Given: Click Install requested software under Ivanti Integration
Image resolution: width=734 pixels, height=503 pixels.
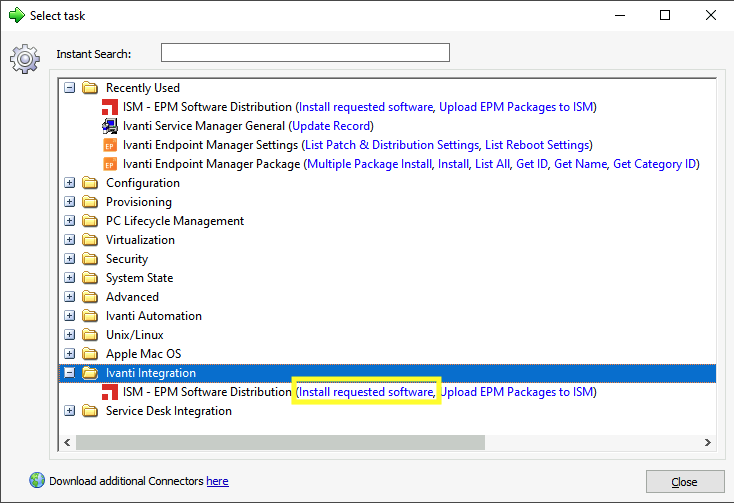Looking at the screenshot, I should [x=366, y=392].
